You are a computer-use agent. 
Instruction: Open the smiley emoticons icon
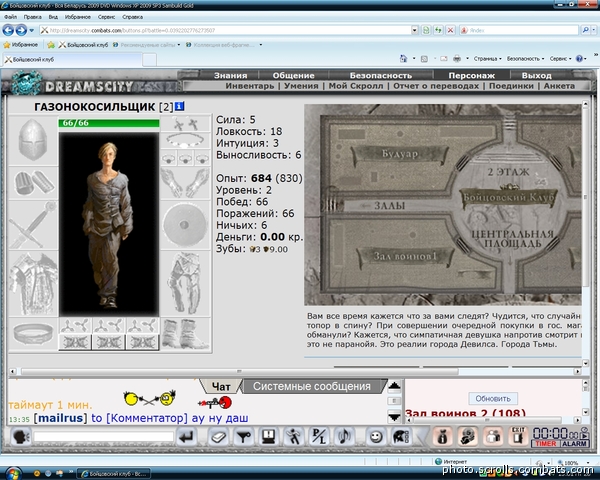(x=377, y=437)
